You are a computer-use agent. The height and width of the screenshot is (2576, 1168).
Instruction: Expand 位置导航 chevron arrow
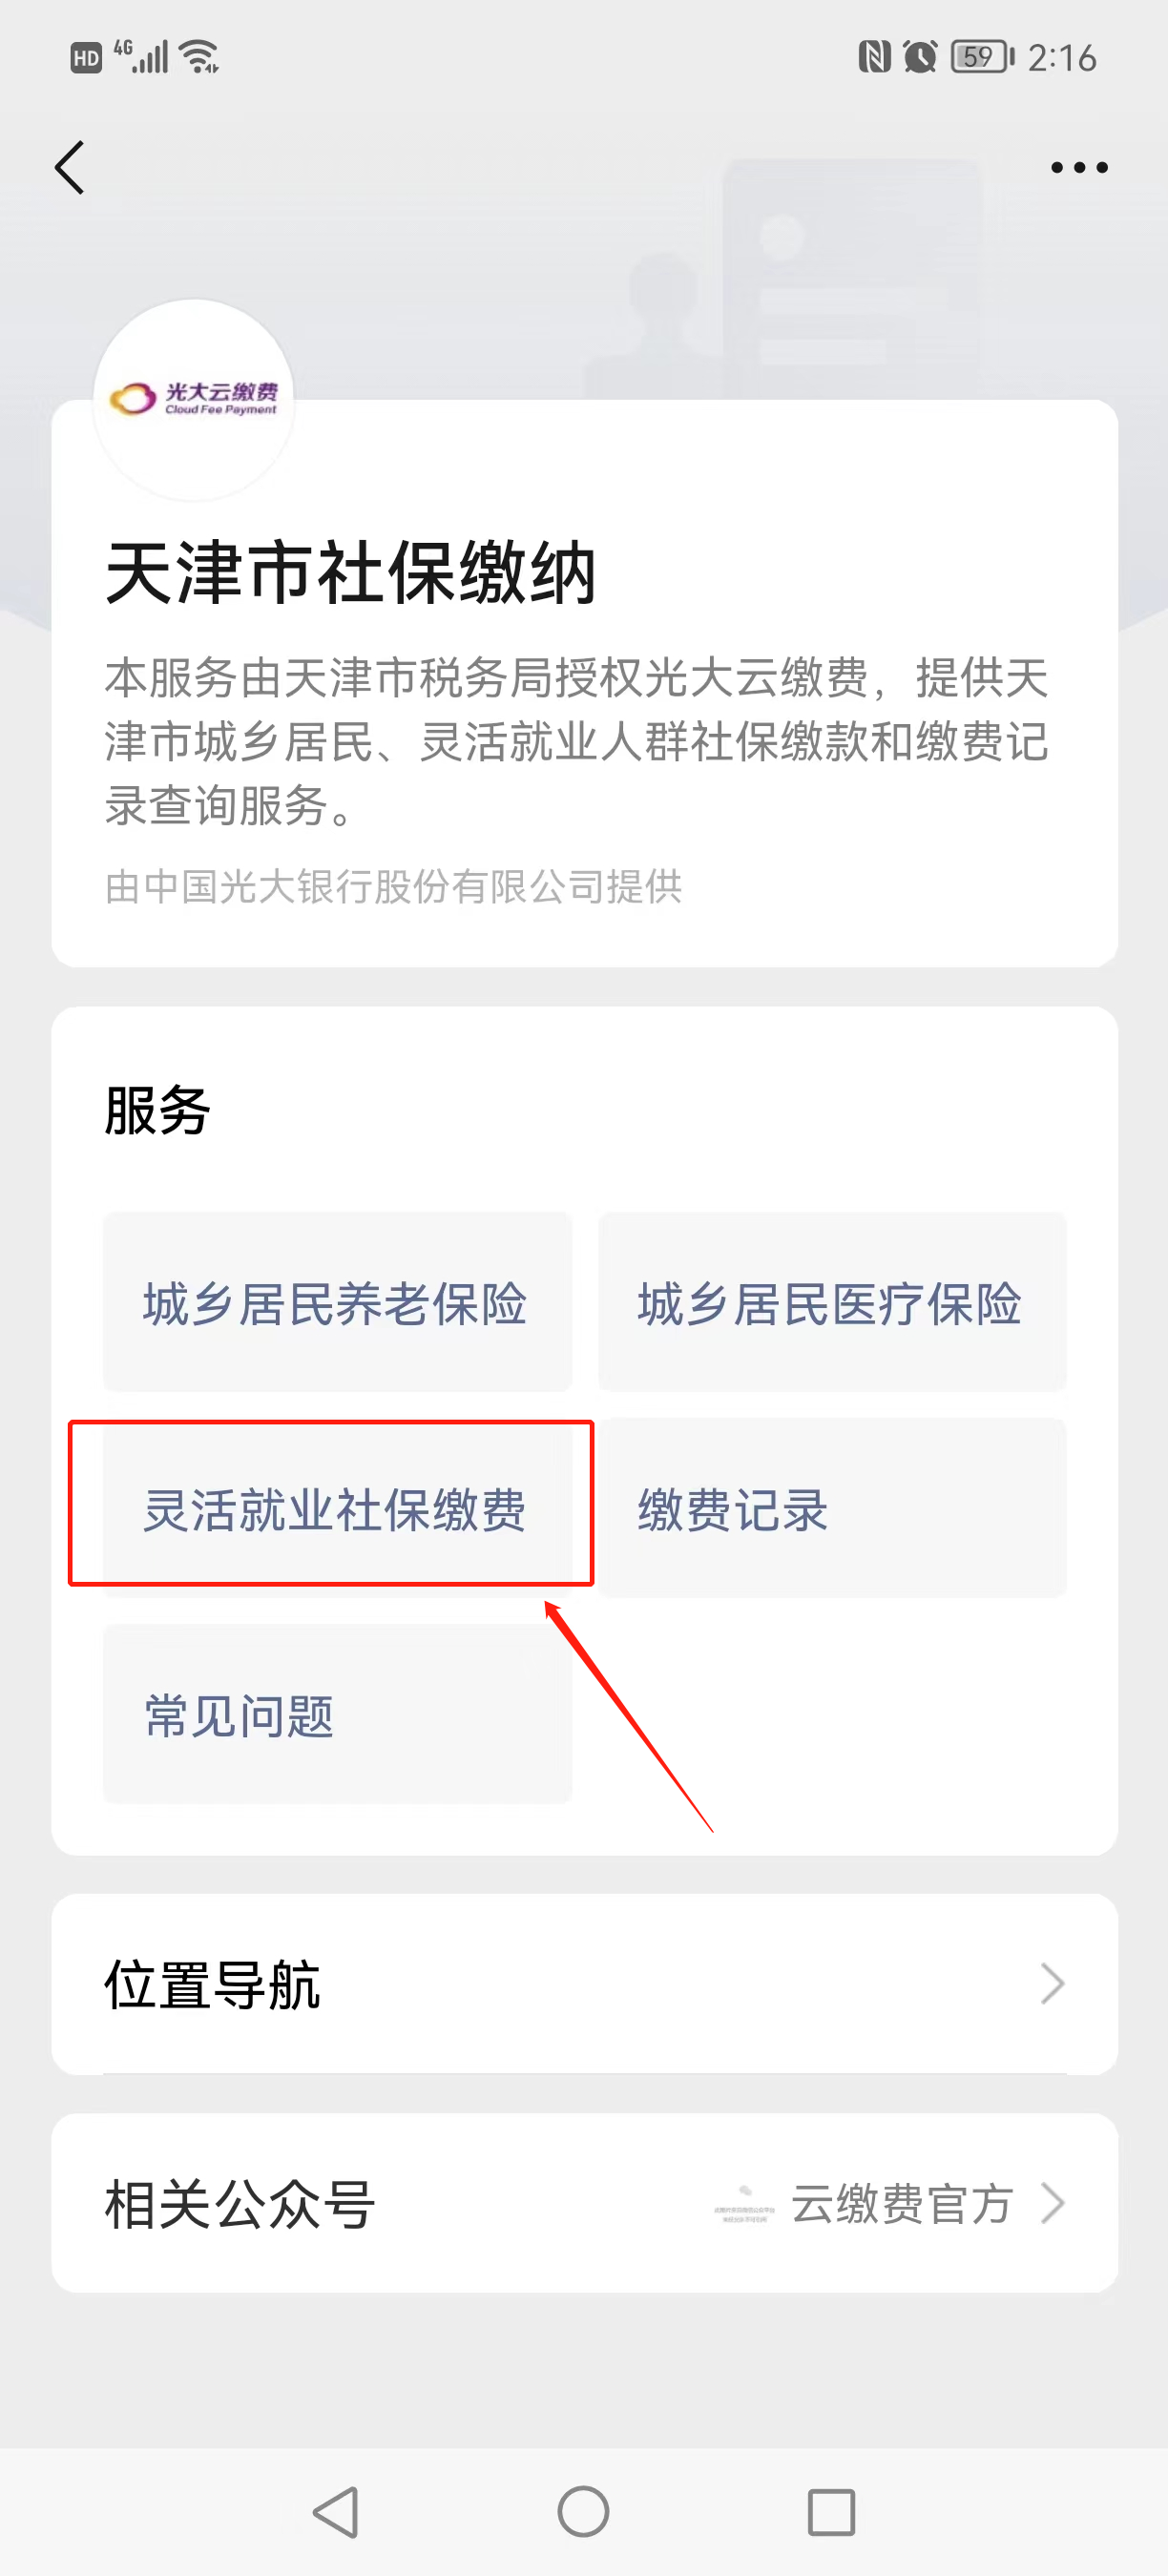coord(1052,1983)
